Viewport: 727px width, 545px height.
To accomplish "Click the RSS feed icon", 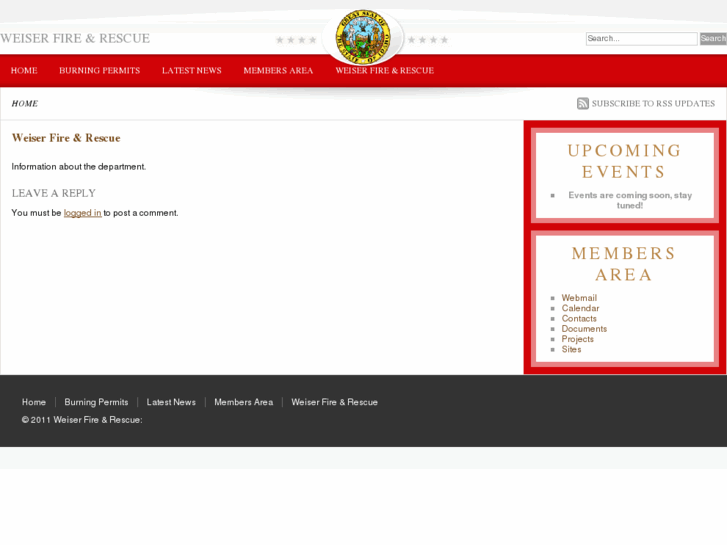I will 582,103.
